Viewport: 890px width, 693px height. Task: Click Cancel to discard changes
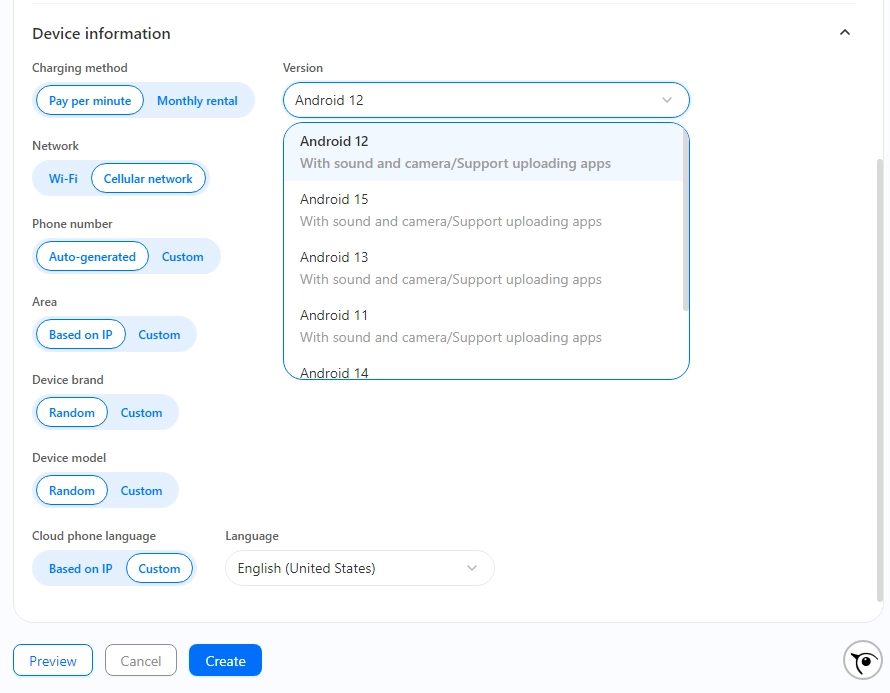coord(140,660)
